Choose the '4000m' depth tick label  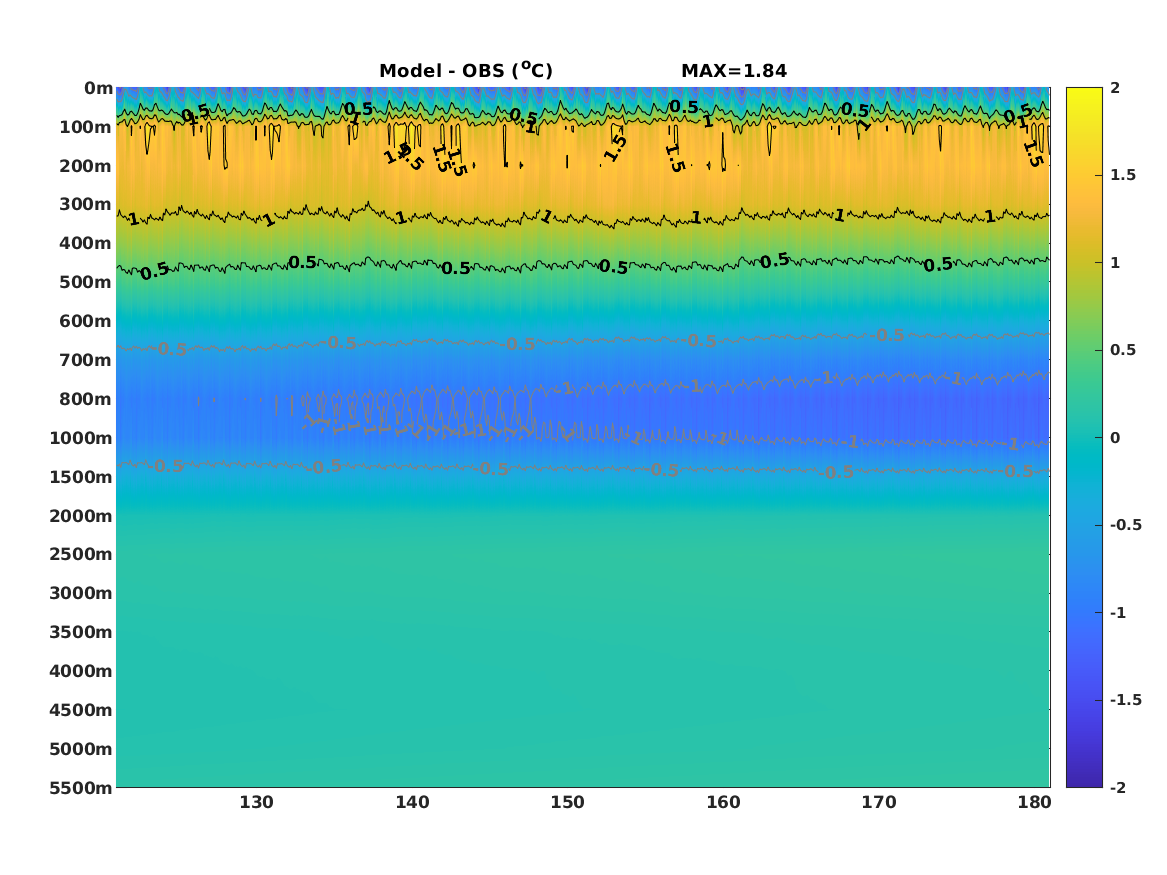pos(81,671)
